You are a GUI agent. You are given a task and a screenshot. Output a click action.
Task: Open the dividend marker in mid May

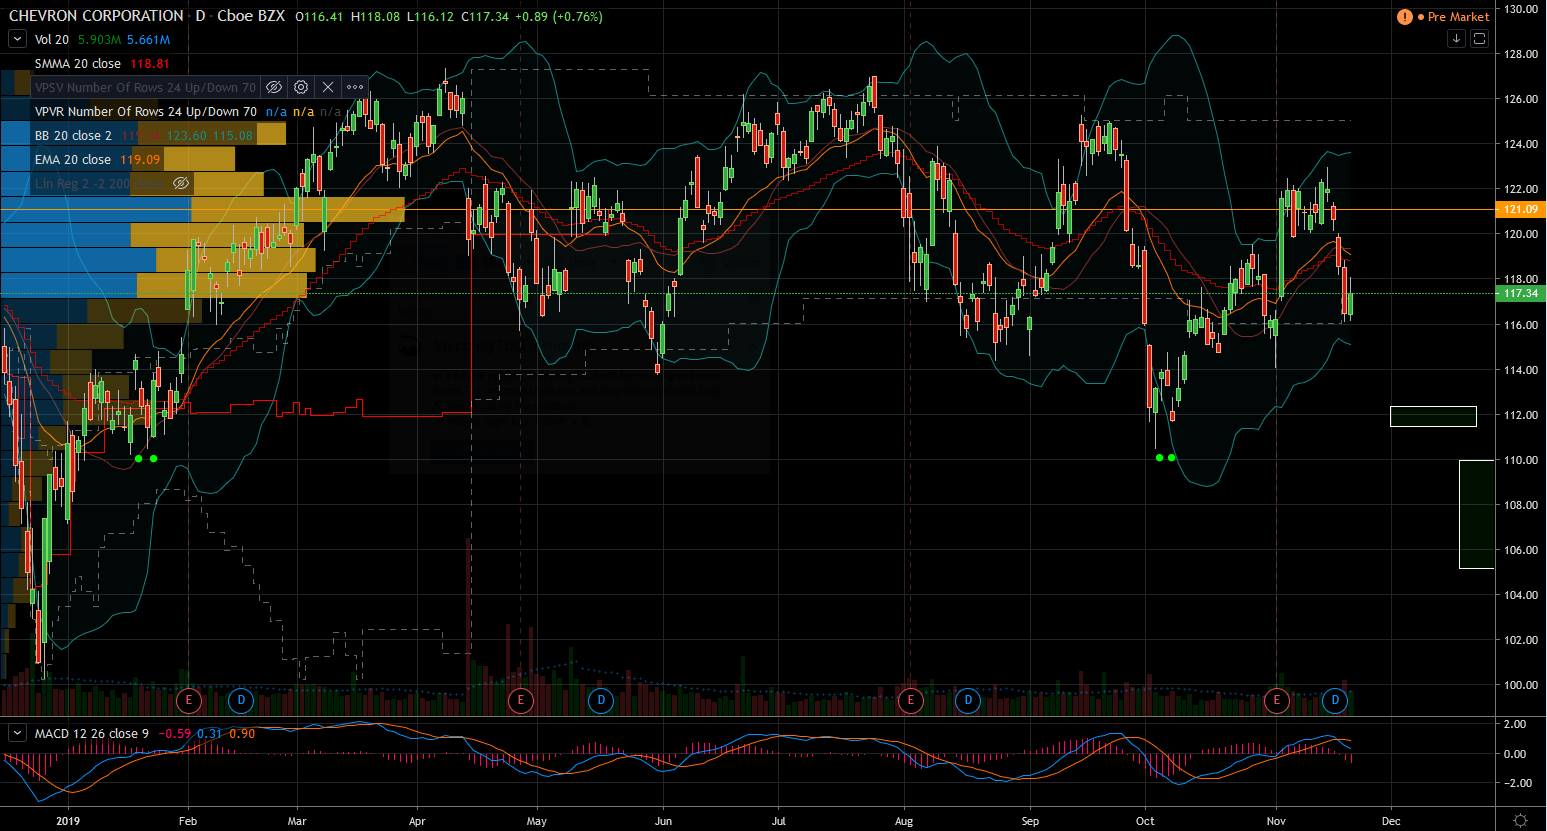601,700
